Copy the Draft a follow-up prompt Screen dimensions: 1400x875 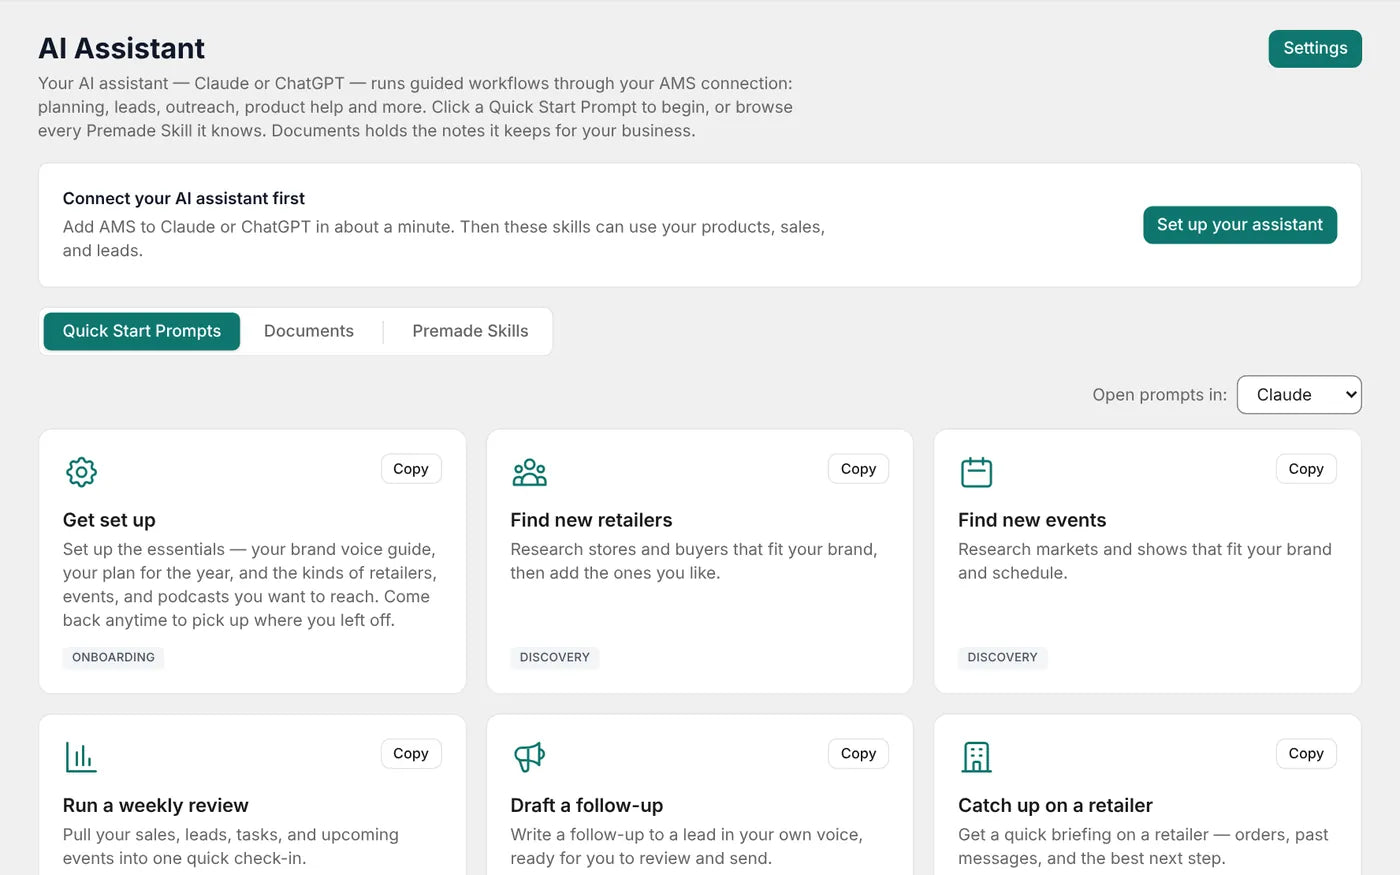click(x=858, y=754)
